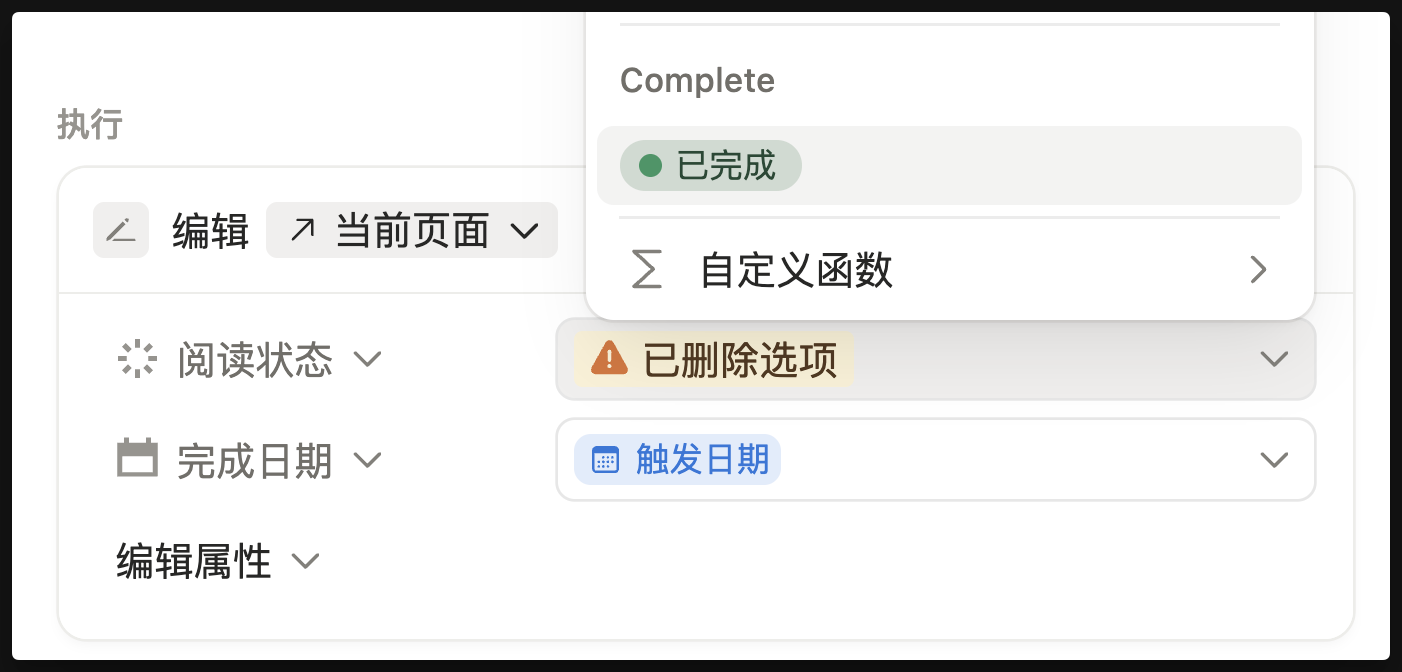Click the pencil edit icon

[x=121, y=231]
